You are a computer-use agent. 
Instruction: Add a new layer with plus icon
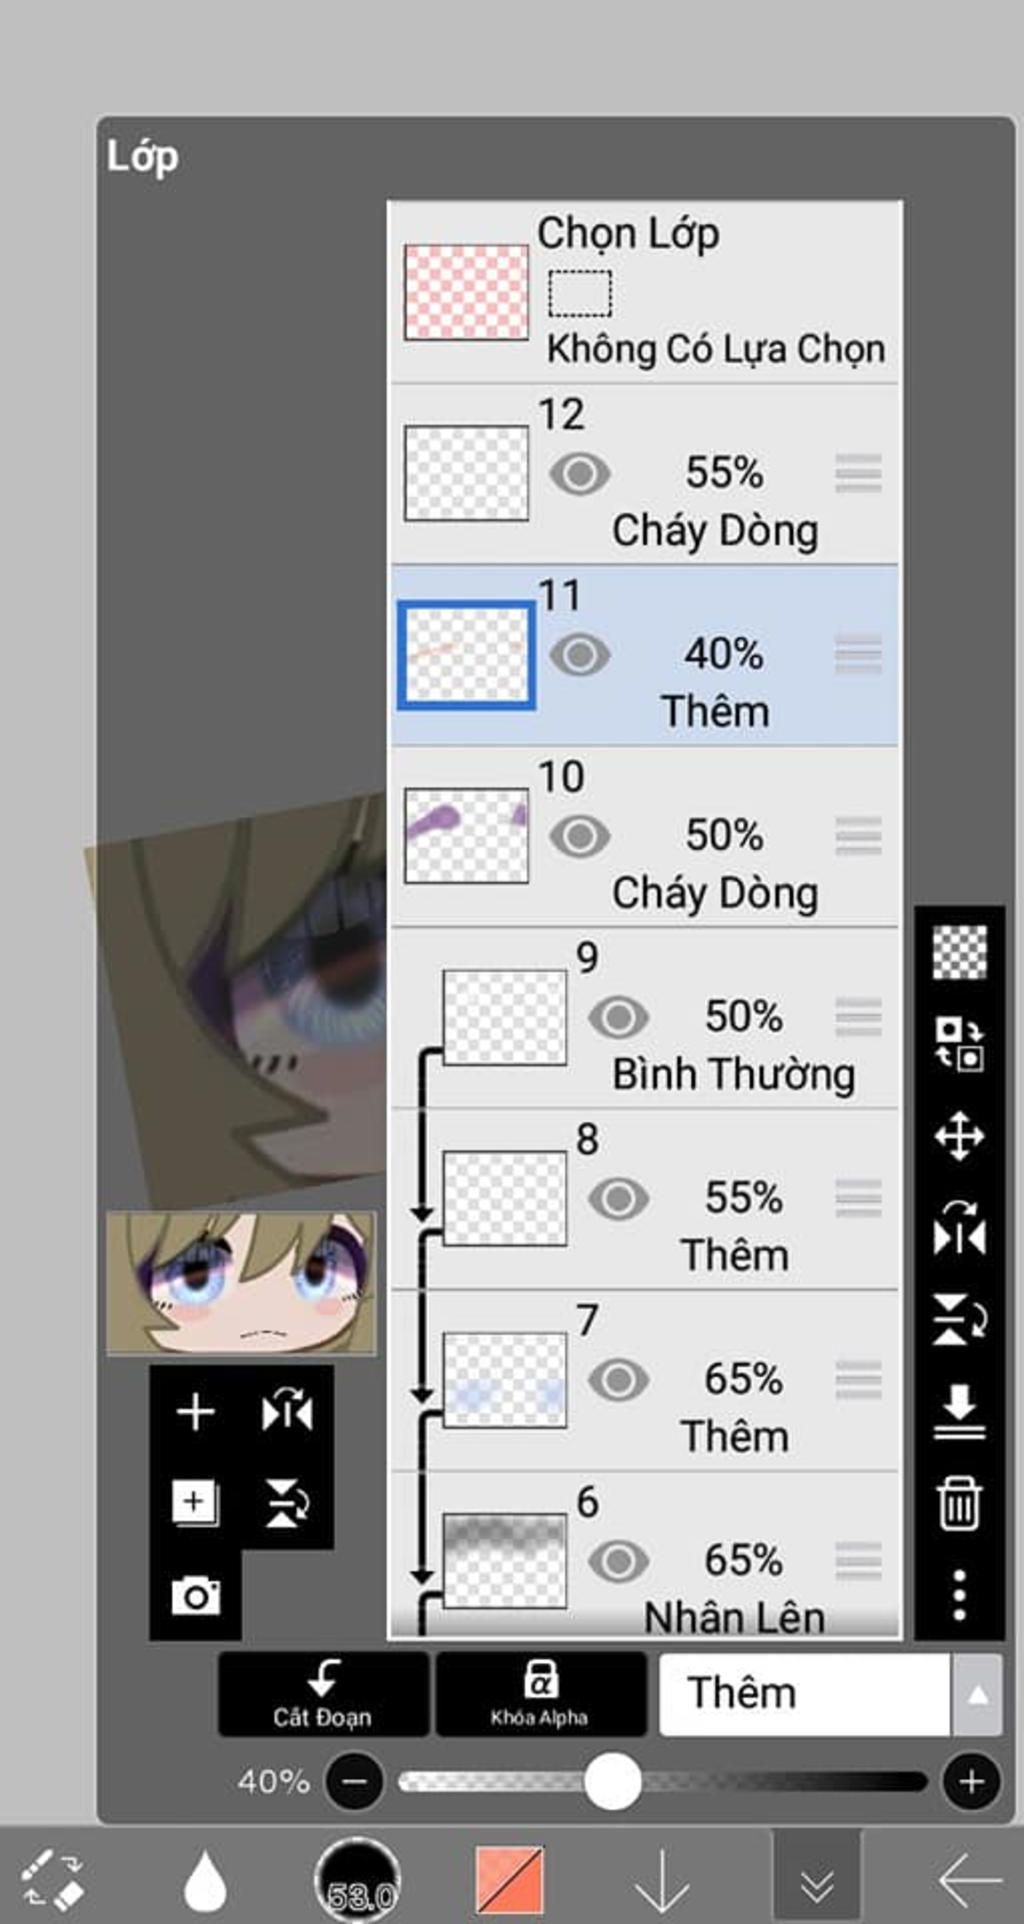[x=195, y=1412]
